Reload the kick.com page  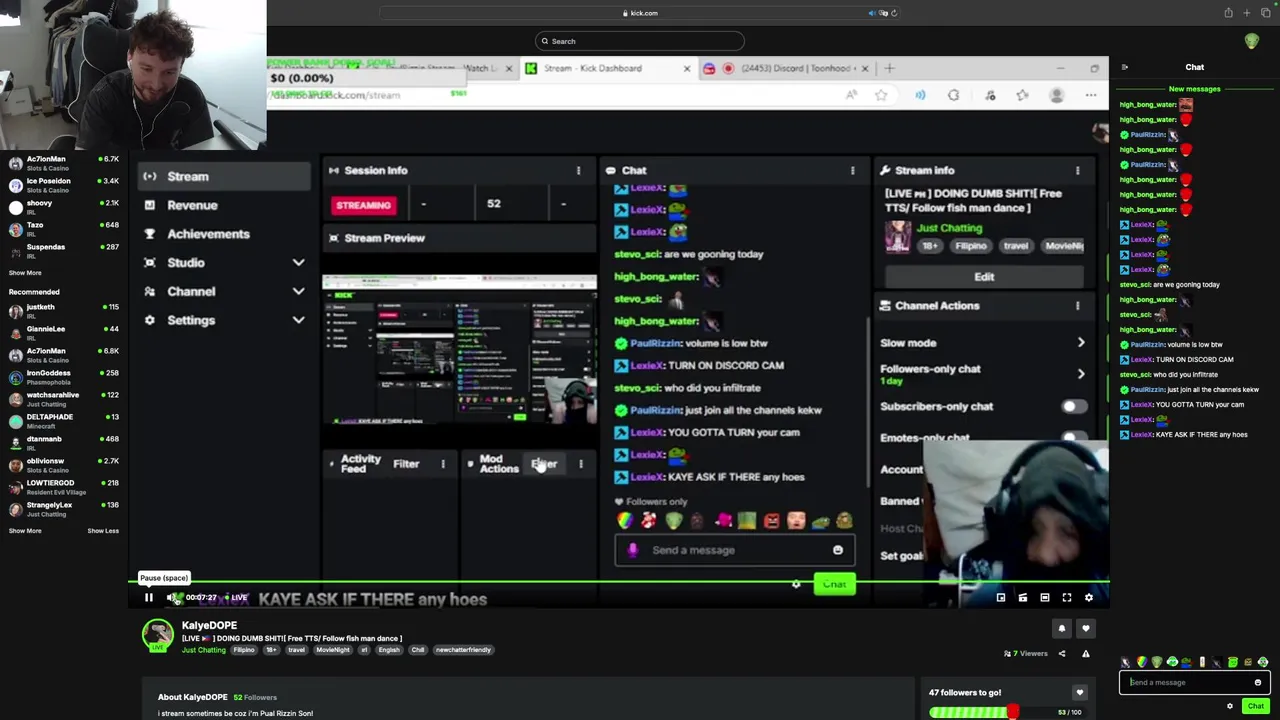(893, 13)
